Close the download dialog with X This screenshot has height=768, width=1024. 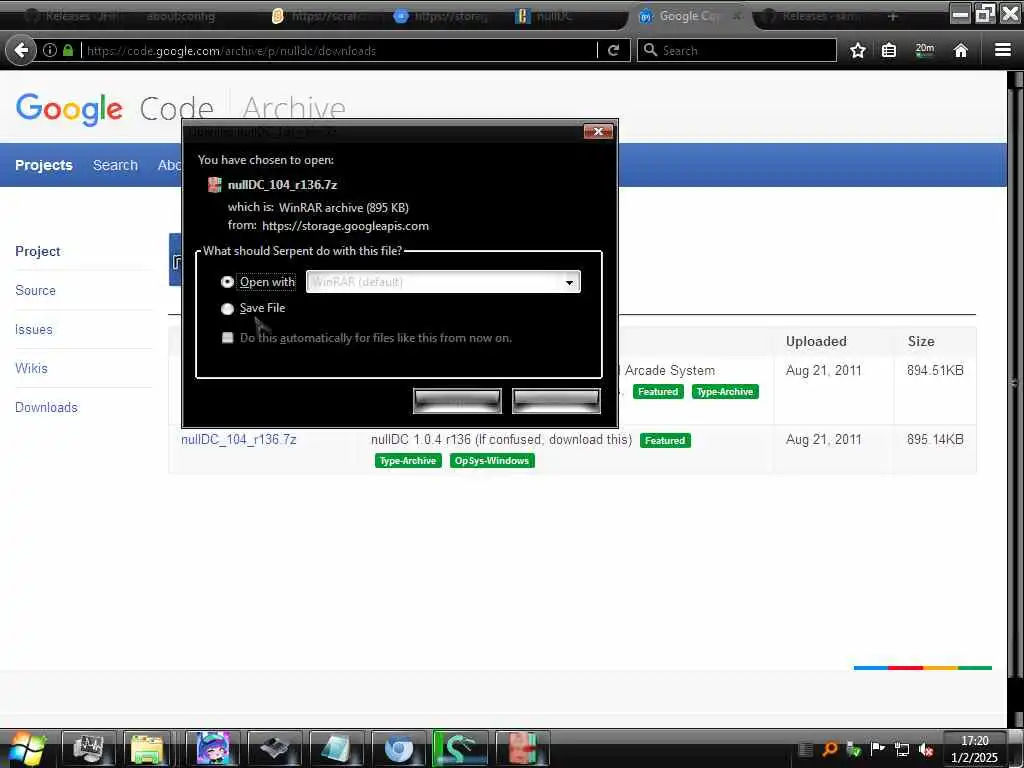pyautogui.click(x=598, y=131)
